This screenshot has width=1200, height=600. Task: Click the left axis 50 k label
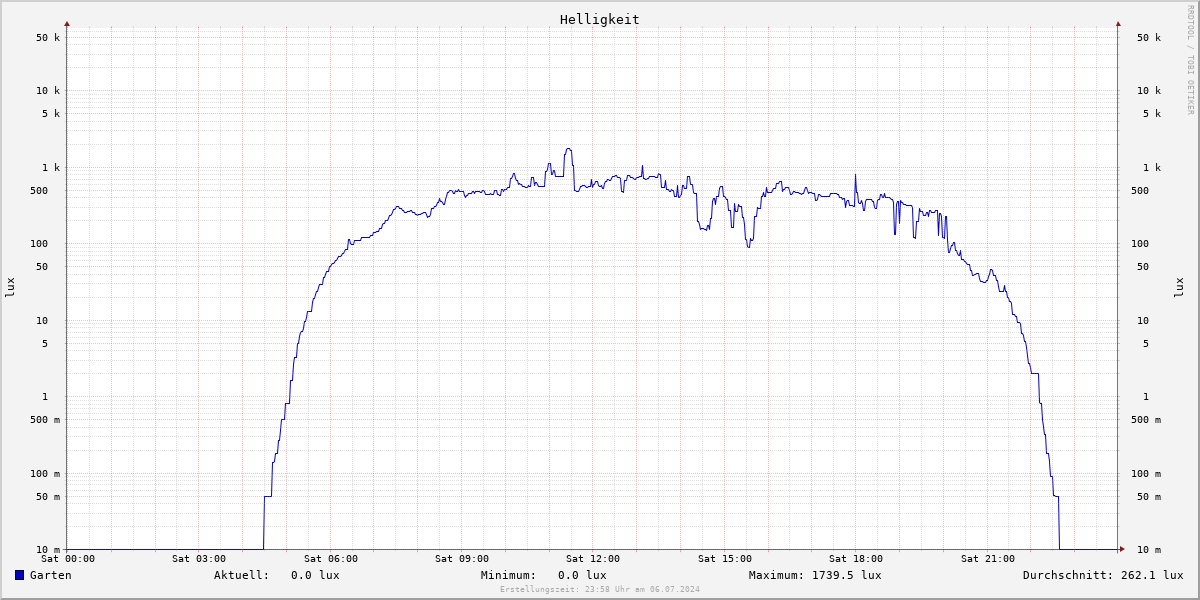click(x=48, y=38)
